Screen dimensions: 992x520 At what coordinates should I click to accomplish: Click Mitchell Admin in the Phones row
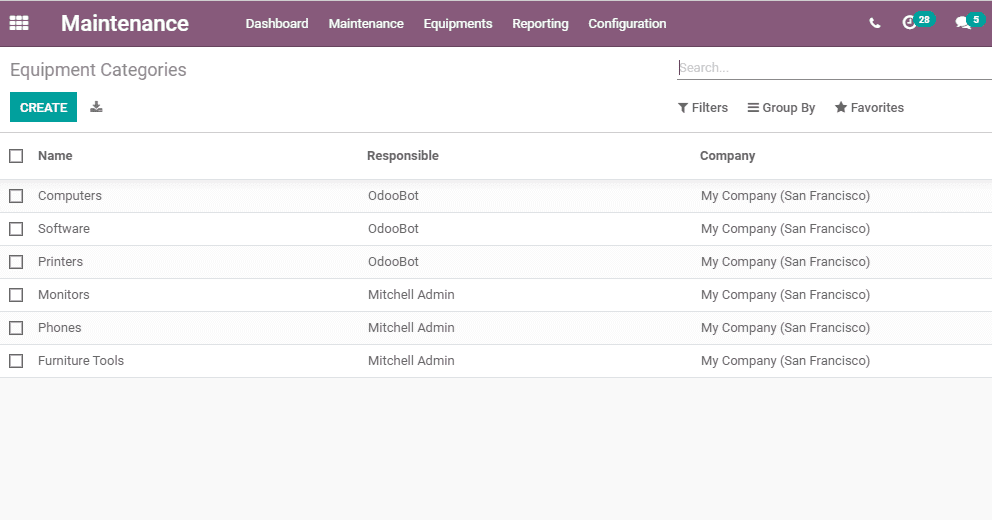coord(411,328)
